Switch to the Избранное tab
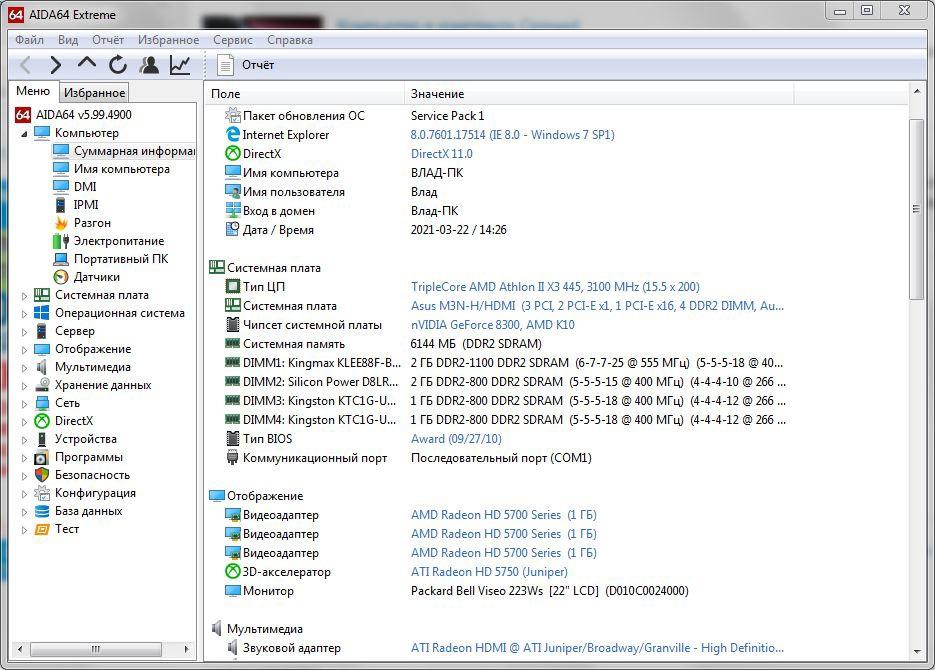This screenshot has height=670, width=935. point(94,93)
